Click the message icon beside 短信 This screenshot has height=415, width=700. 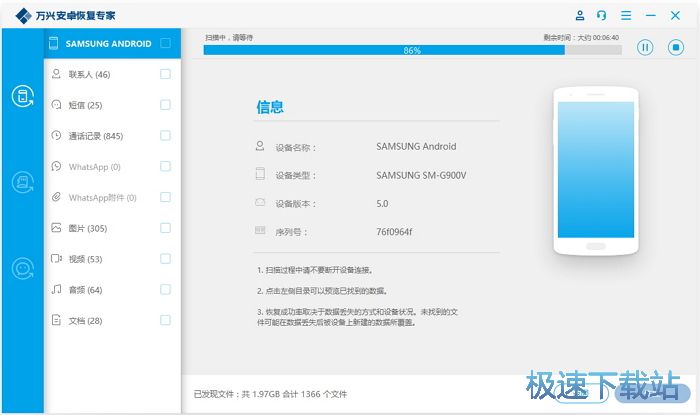[x=56, y=104]
